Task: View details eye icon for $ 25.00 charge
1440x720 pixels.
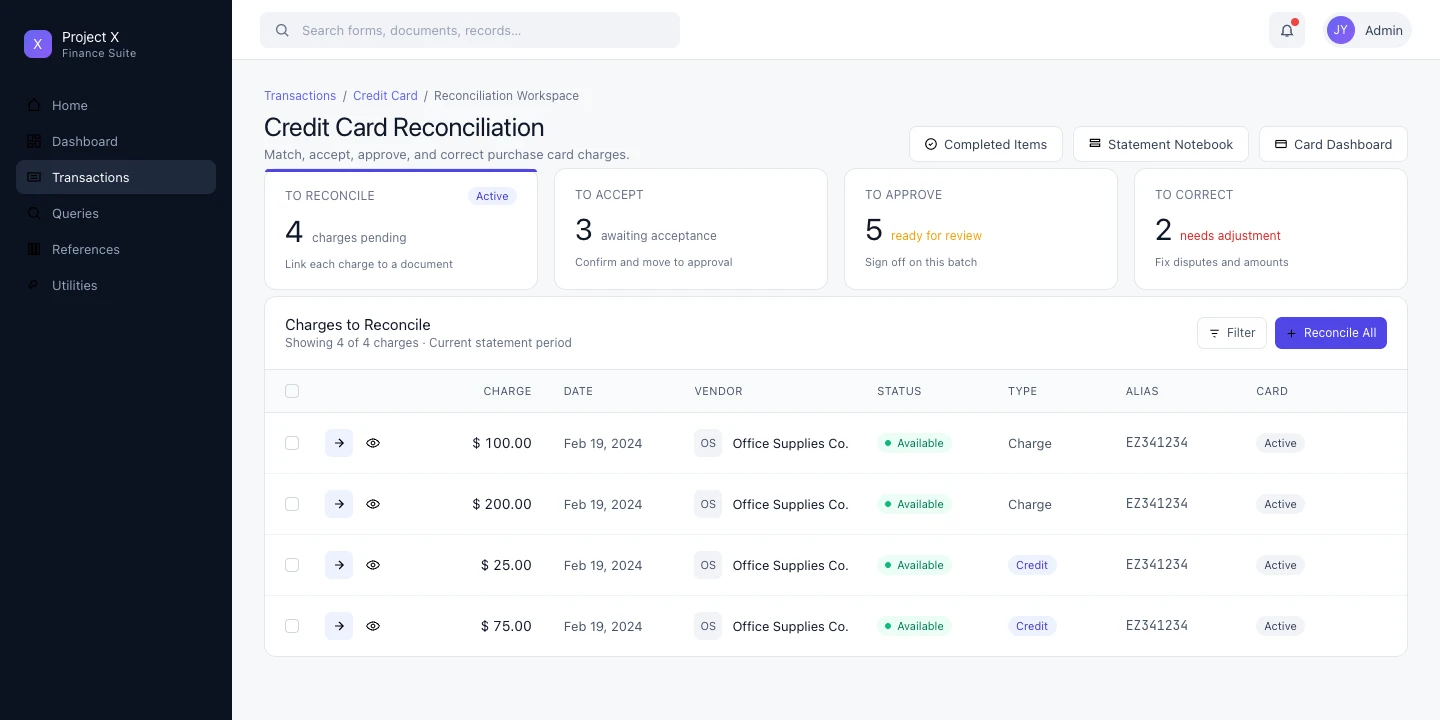Action: click(373, 565)
